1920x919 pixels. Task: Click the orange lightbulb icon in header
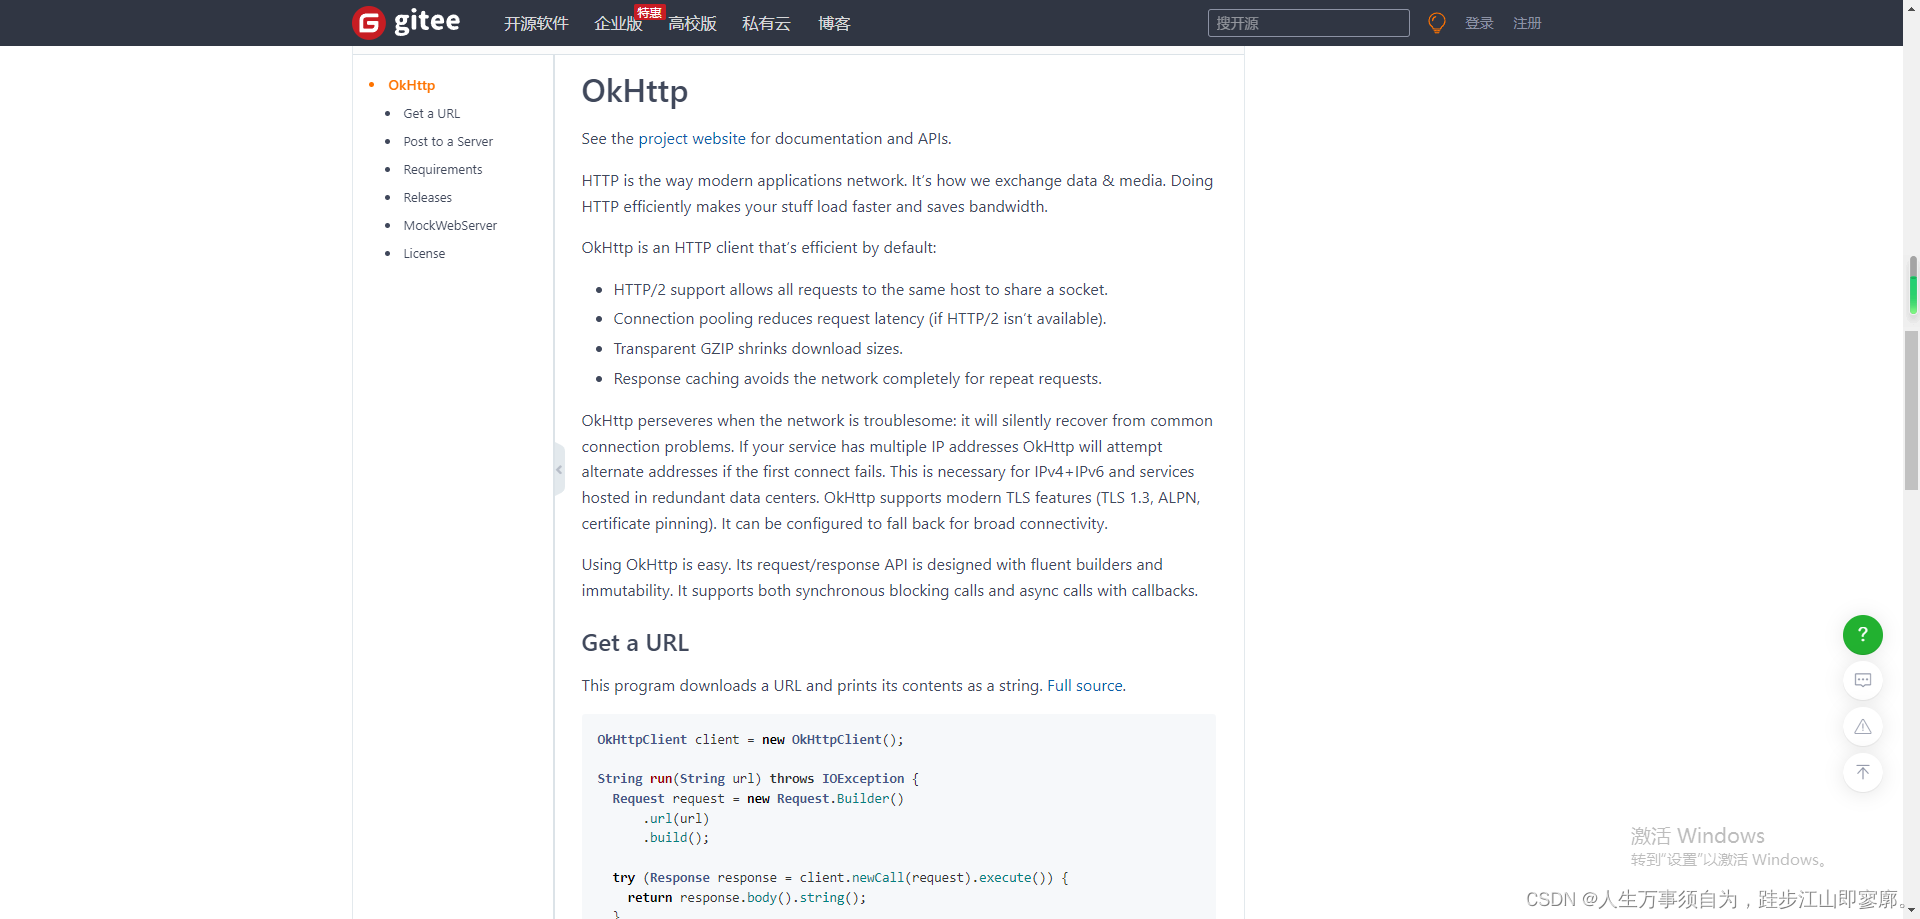1436,22
